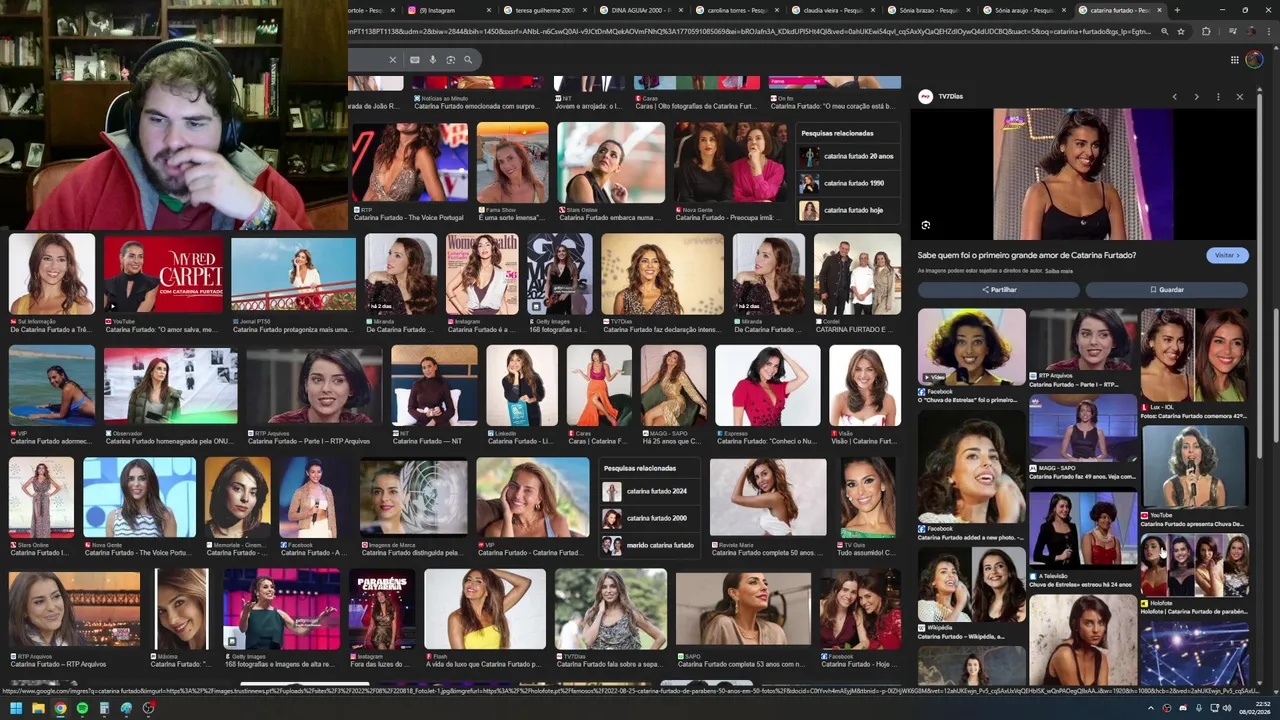This screenshot has height=720, width=1280.
Task: Open the article title about primeiro grande amor
Action: tap(1027, 255)
